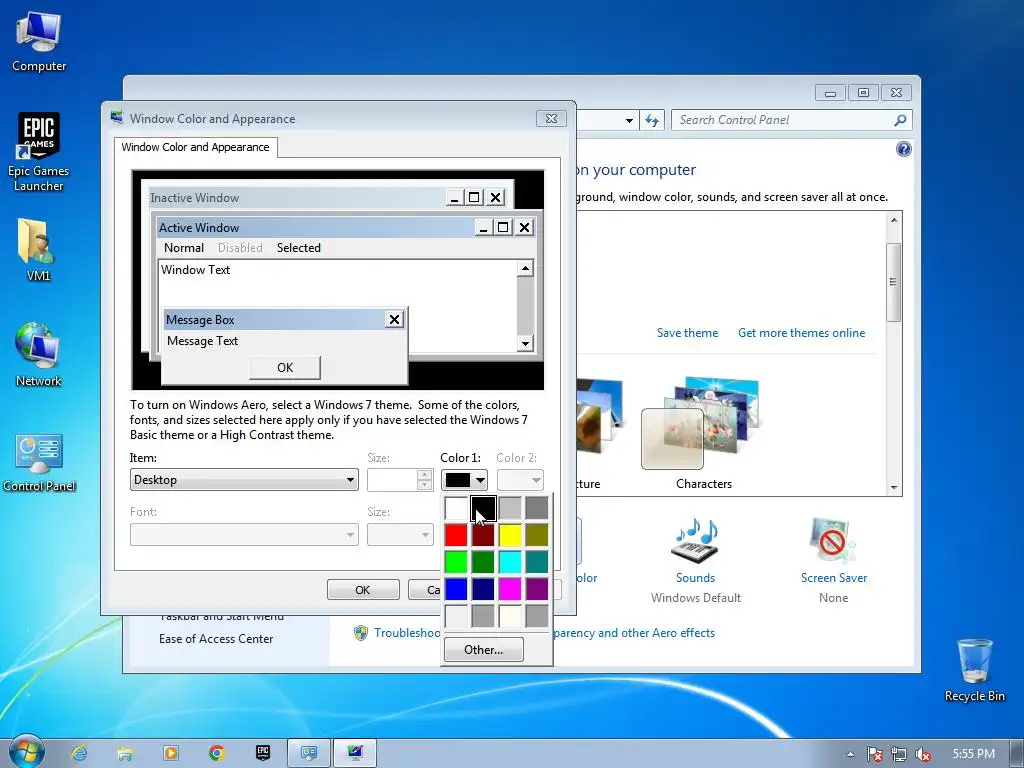
Task: Select the Control Panel desktop icon
Action: pyautogui.click(x=39, y=462)
